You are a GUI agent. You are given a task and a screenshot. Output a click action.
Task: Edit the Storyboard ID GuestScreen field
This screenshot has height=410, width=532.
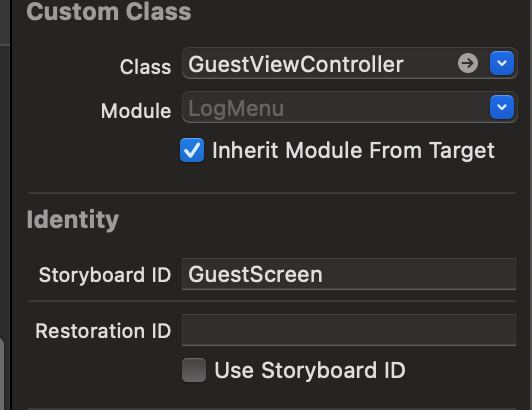tap(349, 274)
